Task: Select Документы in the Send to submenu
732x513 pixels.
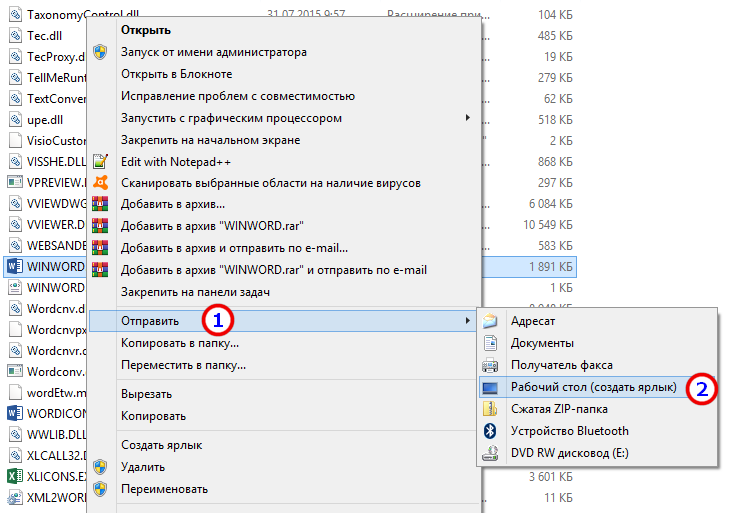Action: [542, 343]
